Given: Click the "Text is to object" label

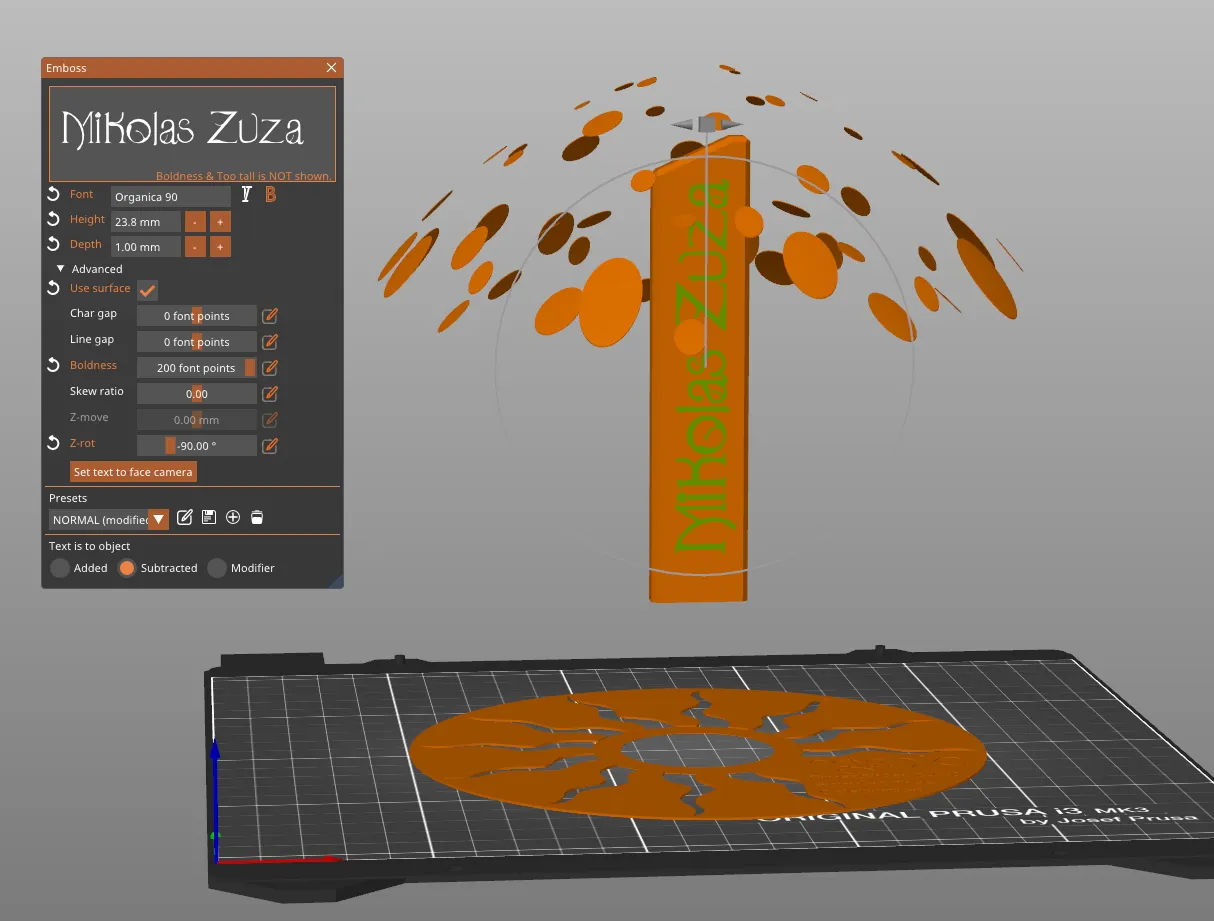Looking at the screenshot, I should [90, 546].
